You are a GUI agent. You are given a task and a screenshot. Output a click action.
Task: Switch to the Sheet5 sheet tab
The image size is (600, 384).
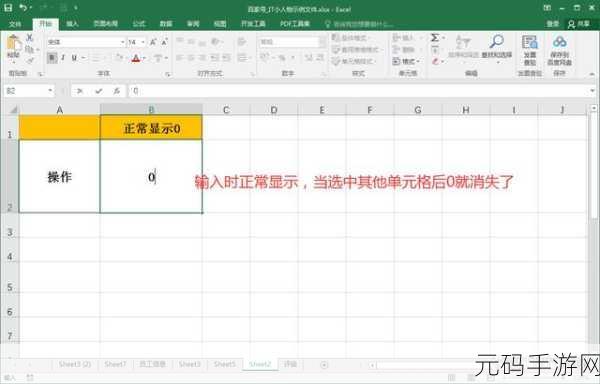(x=224, y=364)
